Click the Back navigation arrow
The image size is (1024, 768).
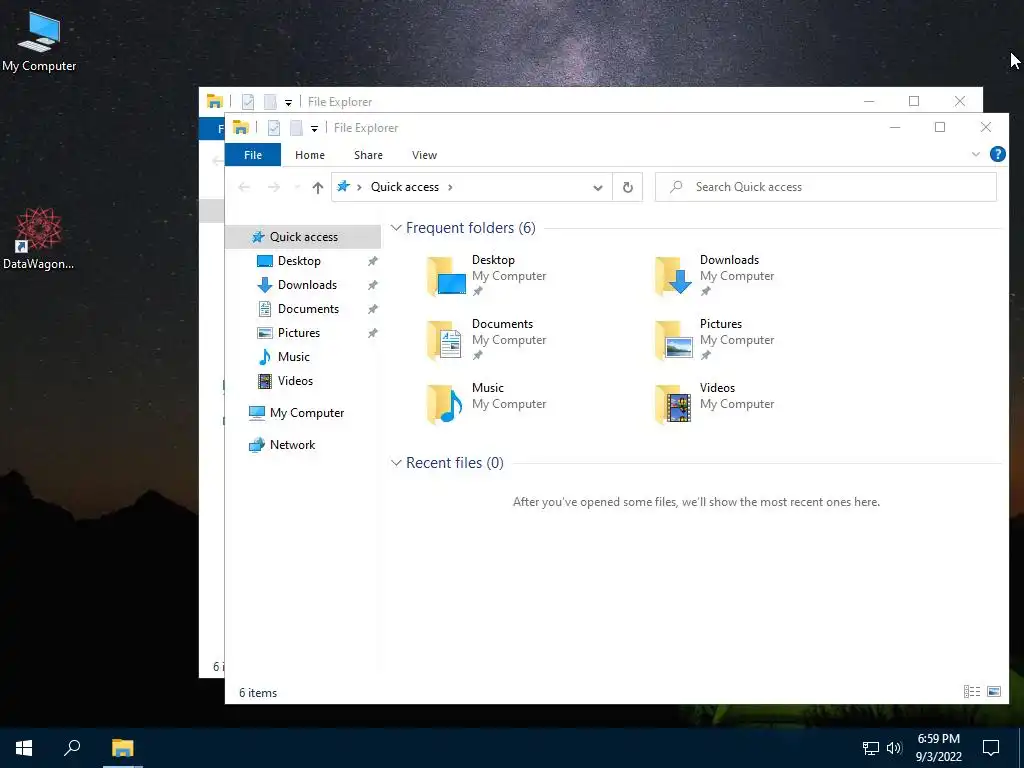pos(244,187)
